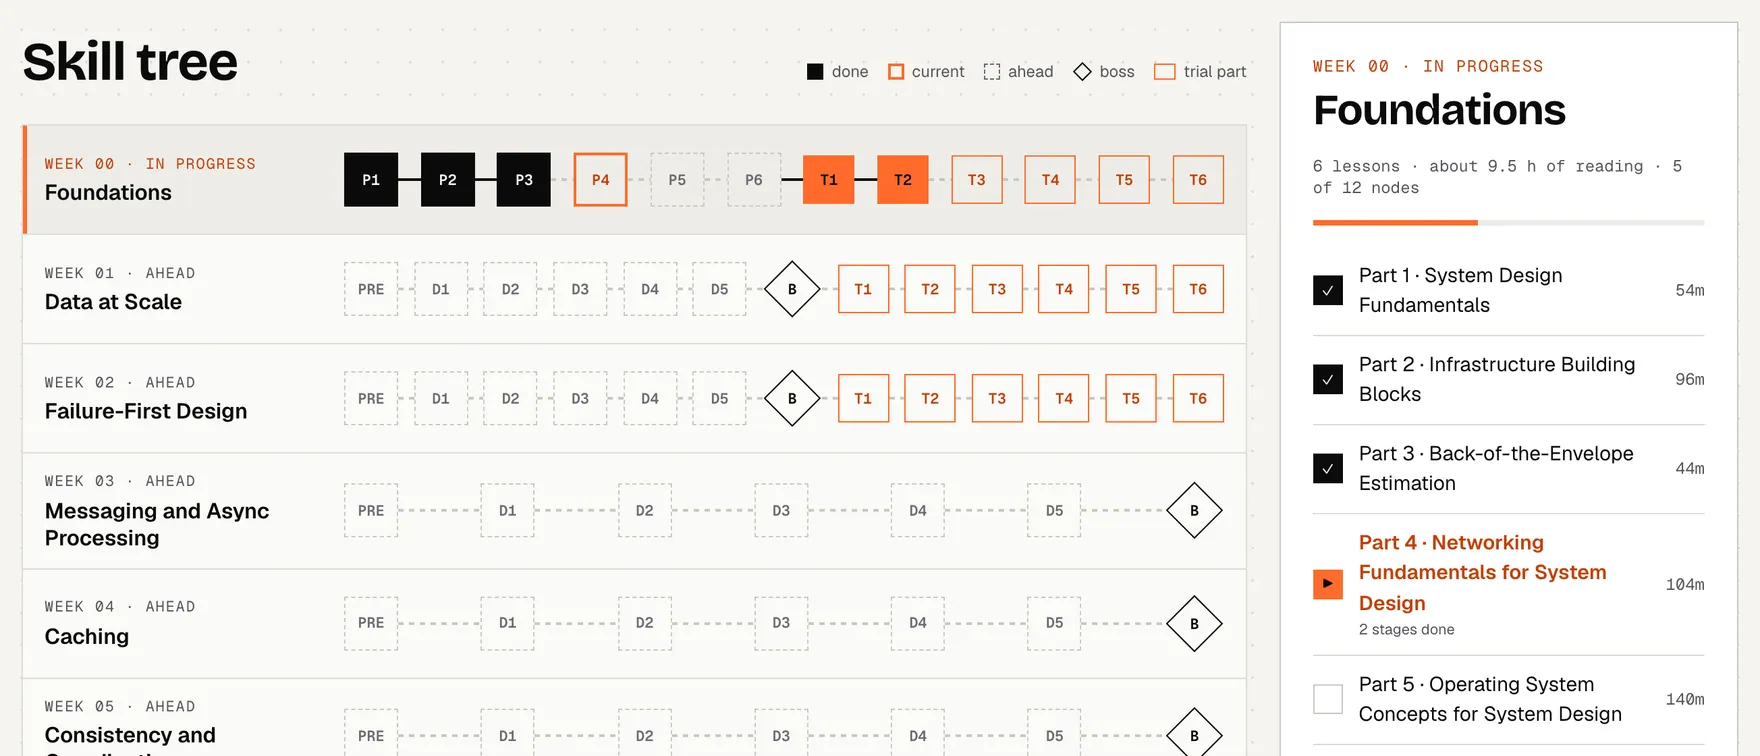The height and width of the screenshot is (756, 1760).
Task: Click the '2 stages done' text under Part 4
Action: click(1407, 630)
